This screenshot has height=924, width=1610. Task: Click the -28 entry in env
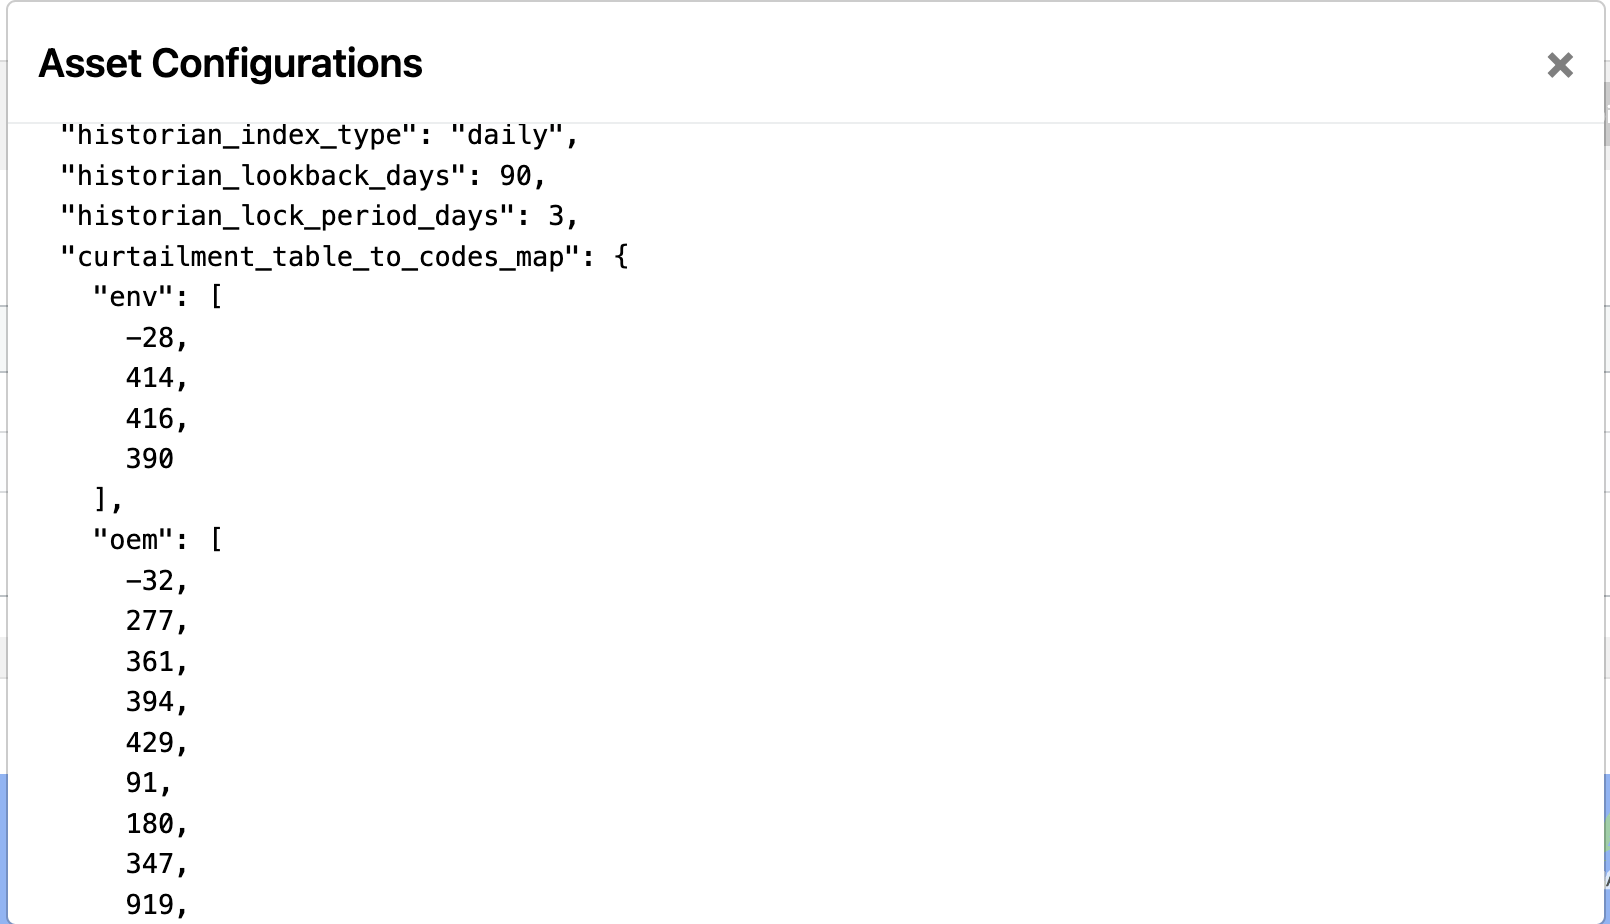(x=149, y=338)
